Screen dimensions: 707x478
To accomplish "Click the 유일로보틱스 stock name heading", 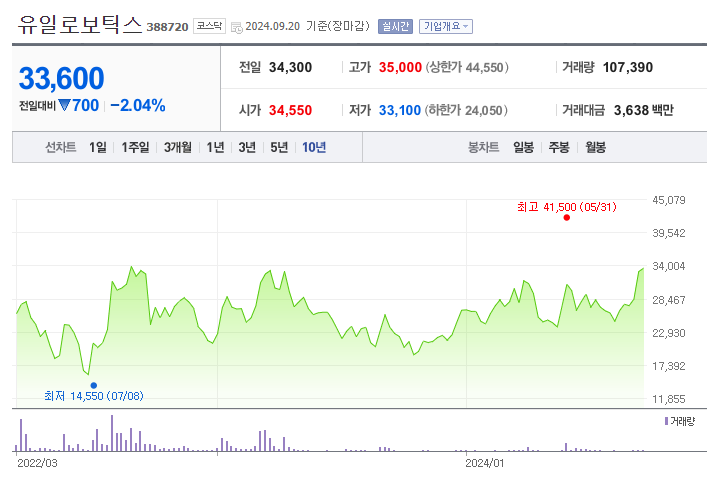I will 80,24.
